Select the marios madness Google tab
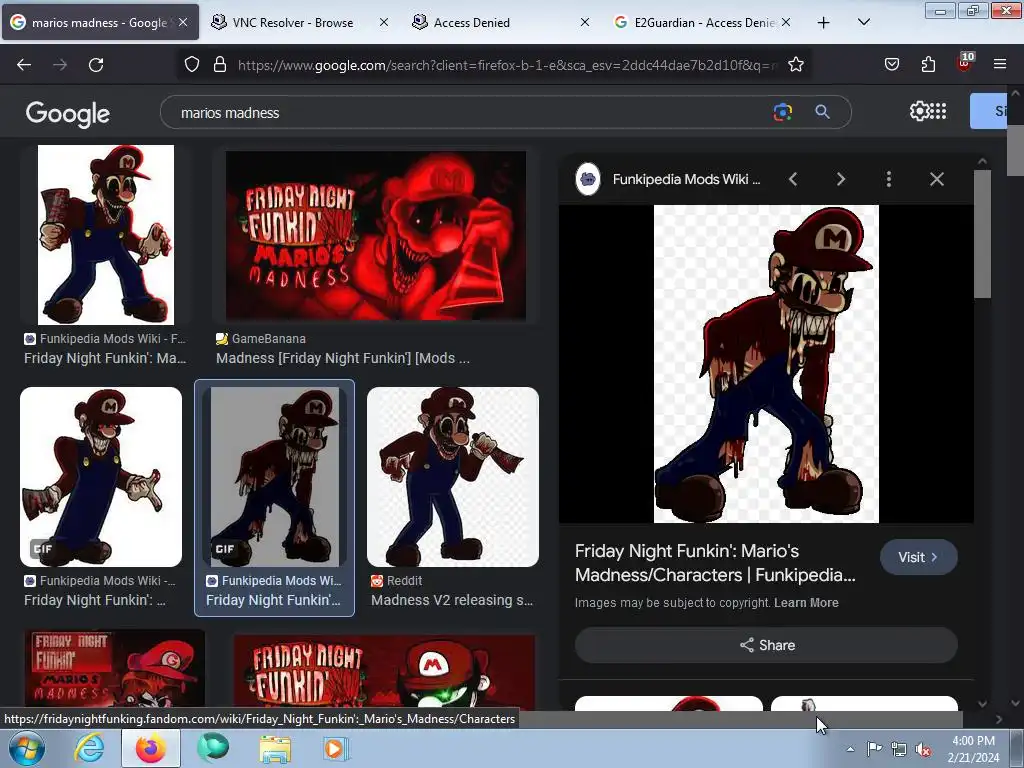The image size is (1024, 768). pos(99,23)
